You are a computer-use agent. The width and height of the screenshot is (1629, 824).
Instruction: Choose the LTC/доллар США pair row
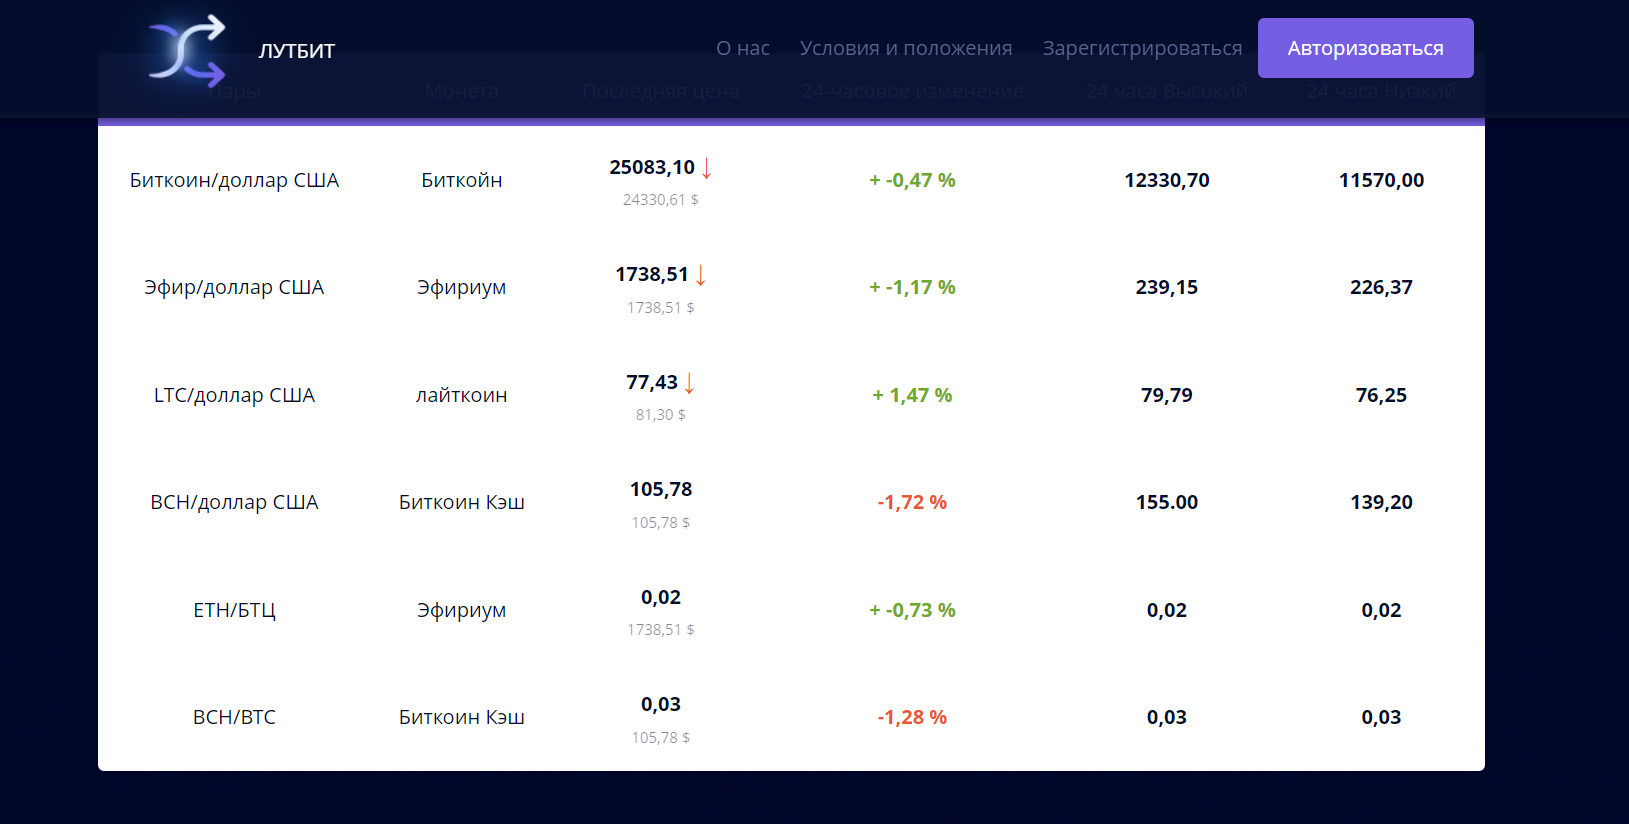(x=234, y=395)
